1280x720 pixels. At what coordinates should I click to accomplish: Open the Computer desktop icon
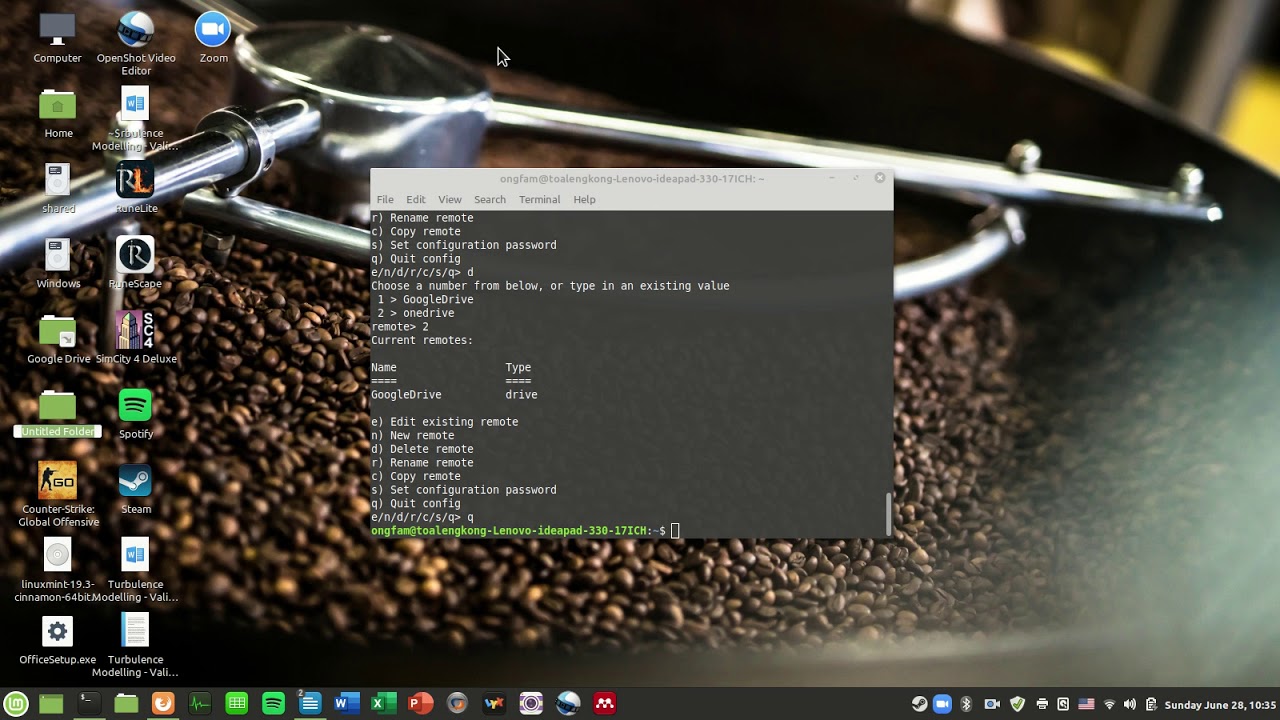[x=57, y=38]
